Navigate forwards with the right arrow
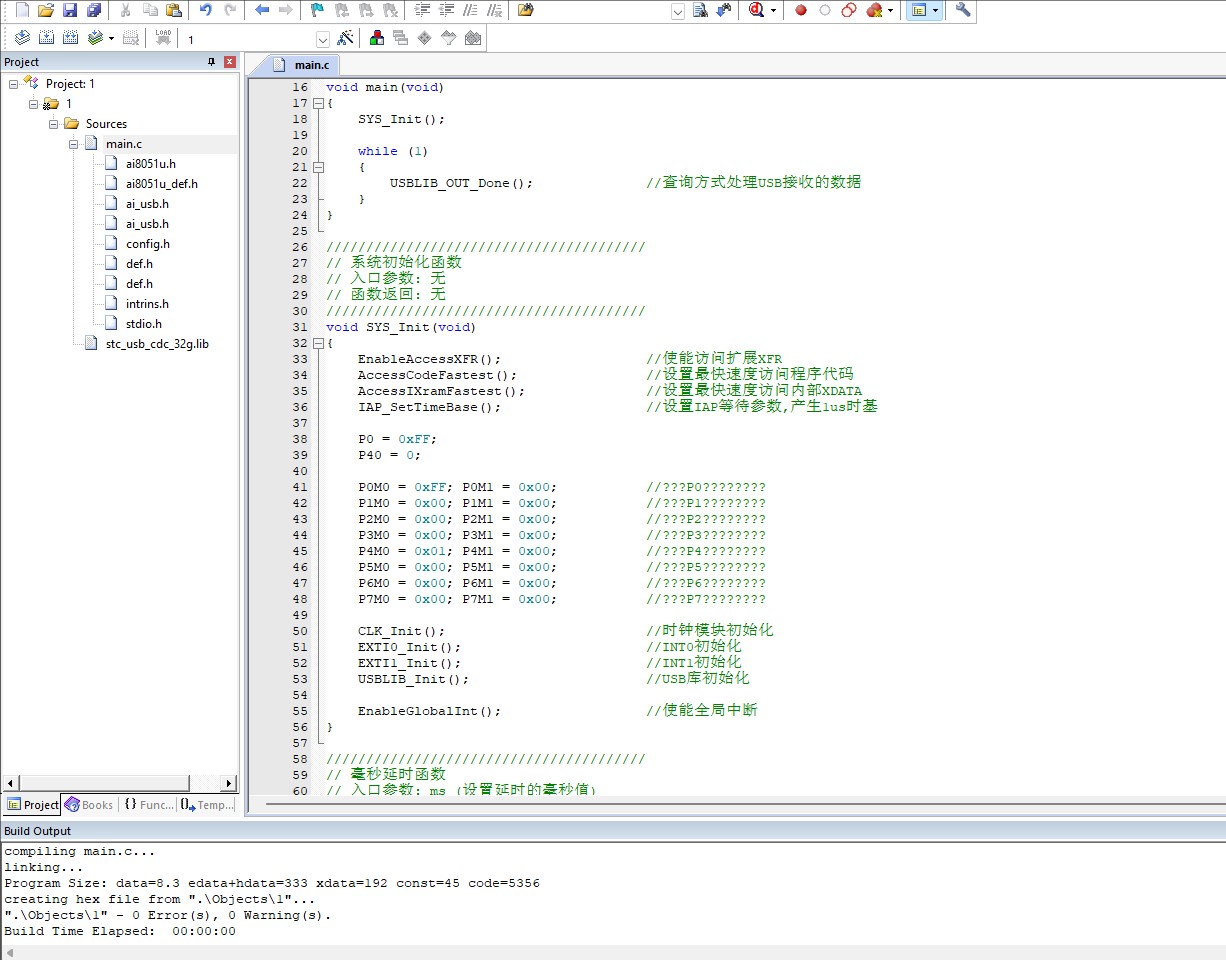This screenshot has width=1226, height=960. click(x=286, y=10)
